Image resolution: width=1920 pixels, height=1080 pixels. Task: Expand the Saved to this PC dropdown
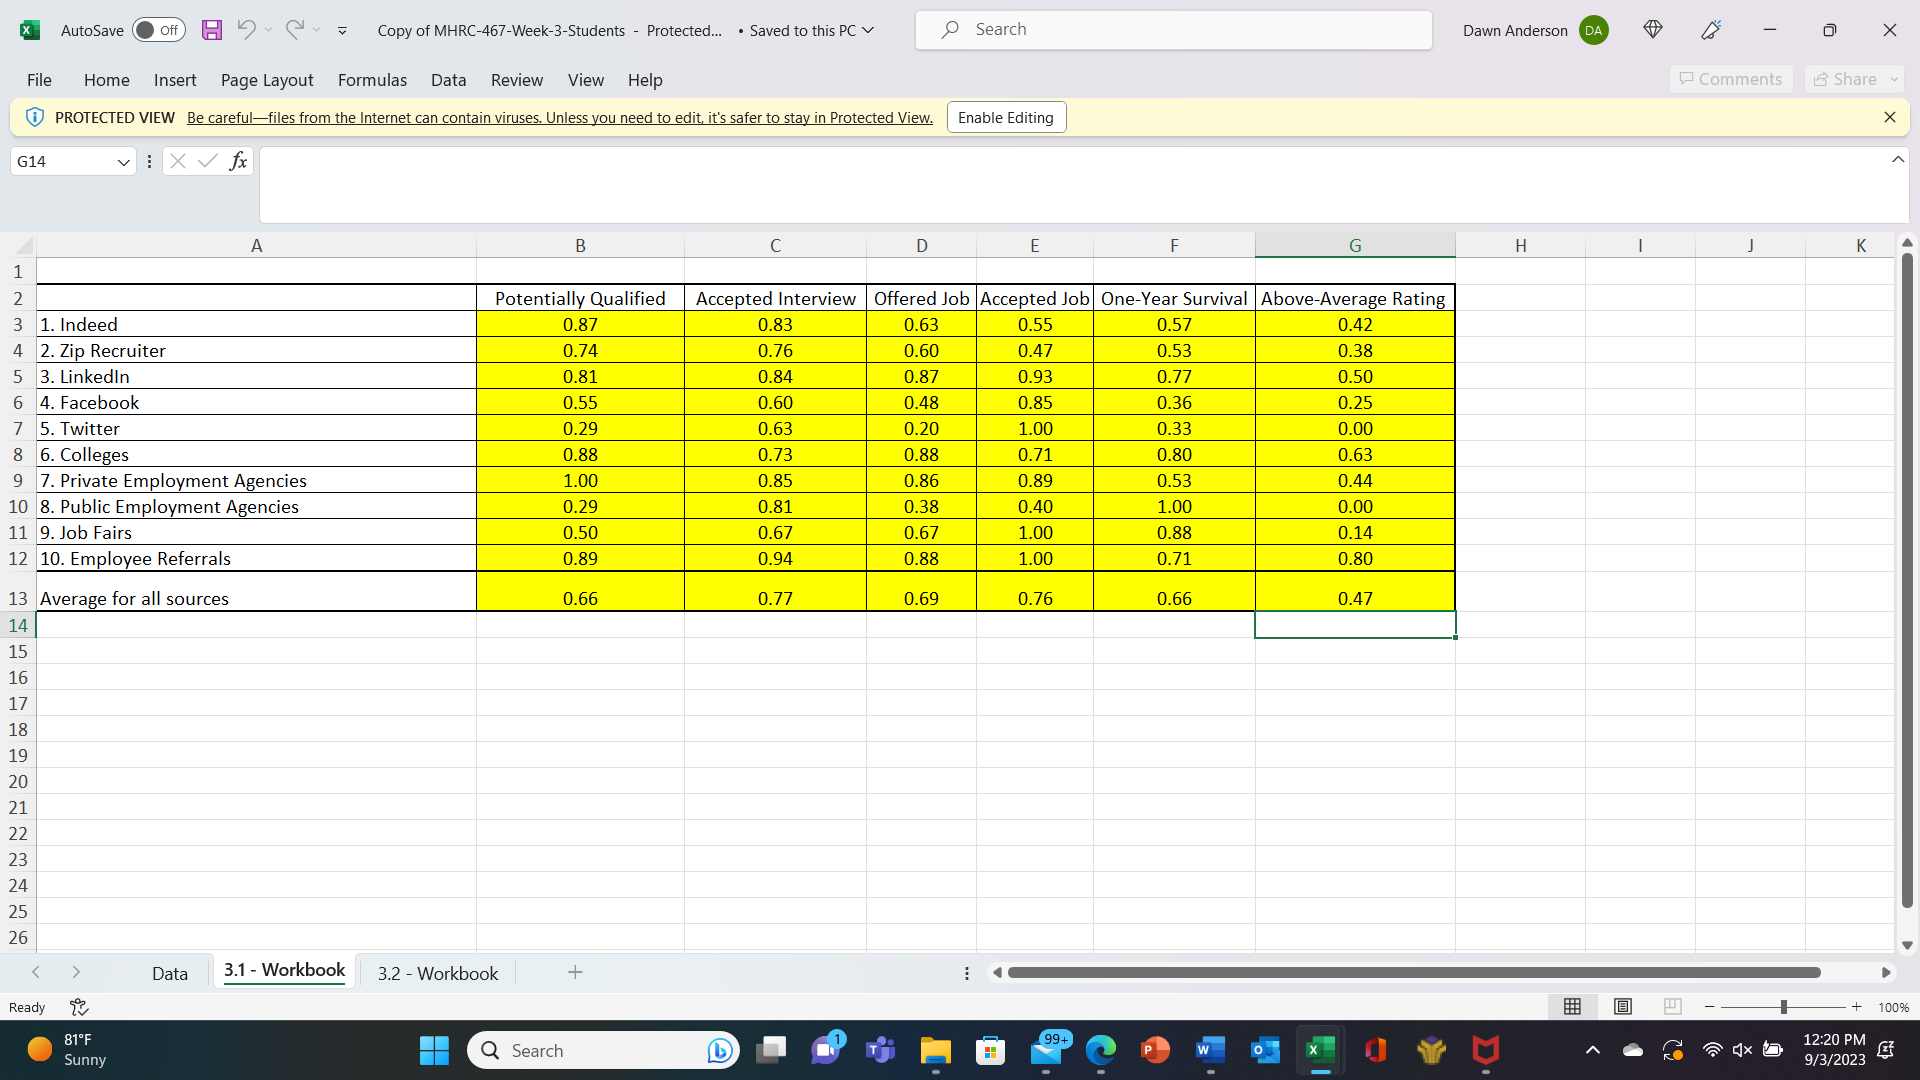coord(868,31)
